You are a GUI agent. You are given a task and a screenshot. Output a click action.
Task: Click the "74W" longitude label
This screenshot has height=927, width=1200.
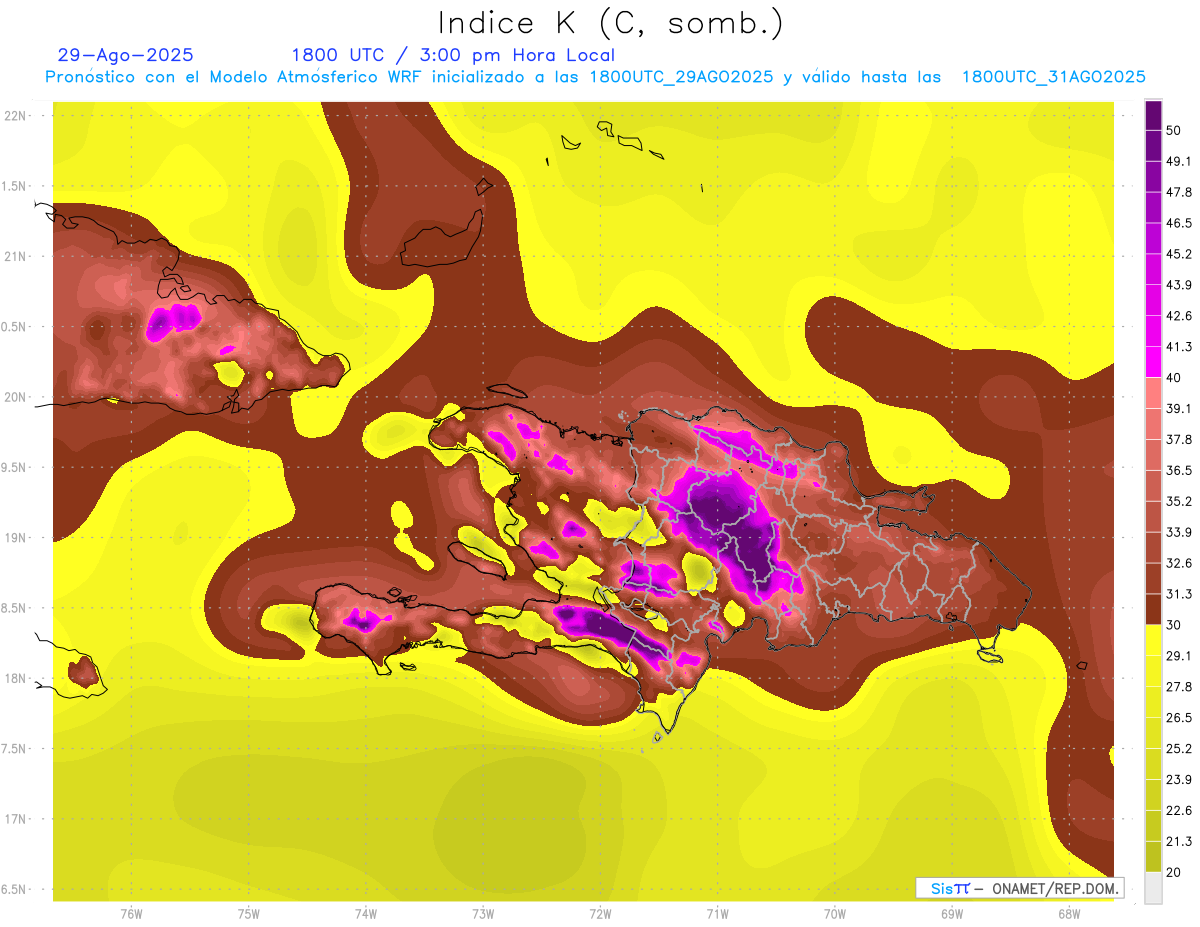pos(366,914)
